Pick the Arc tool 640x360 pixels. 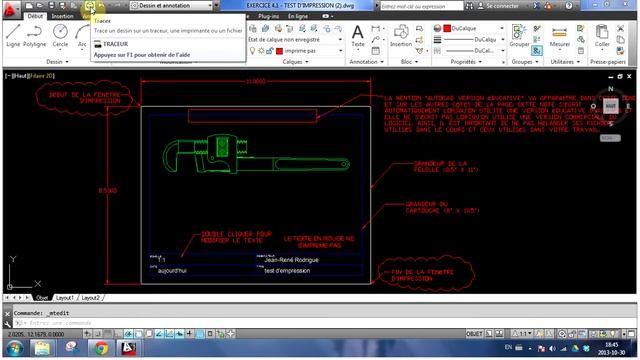82,36
